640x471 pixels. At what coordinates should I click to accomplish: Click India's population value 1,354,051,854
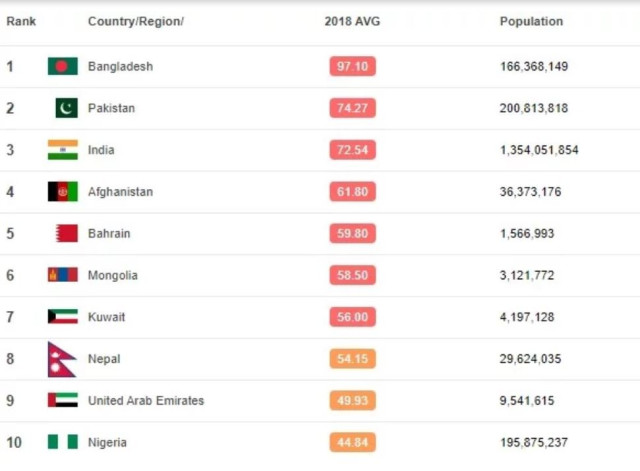[539, 150]
